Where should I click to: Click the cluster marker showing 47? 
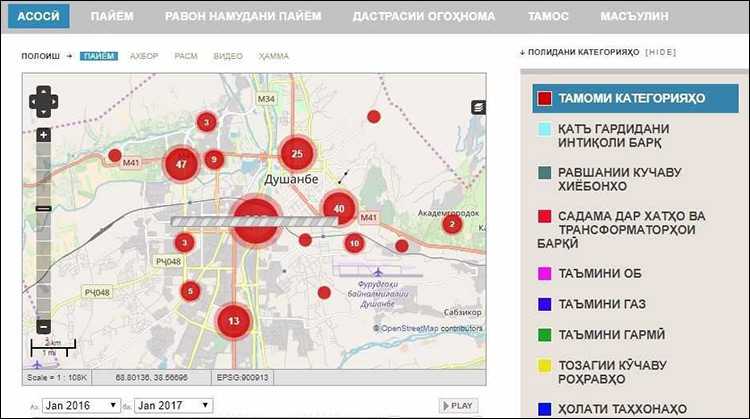(181, 163)
